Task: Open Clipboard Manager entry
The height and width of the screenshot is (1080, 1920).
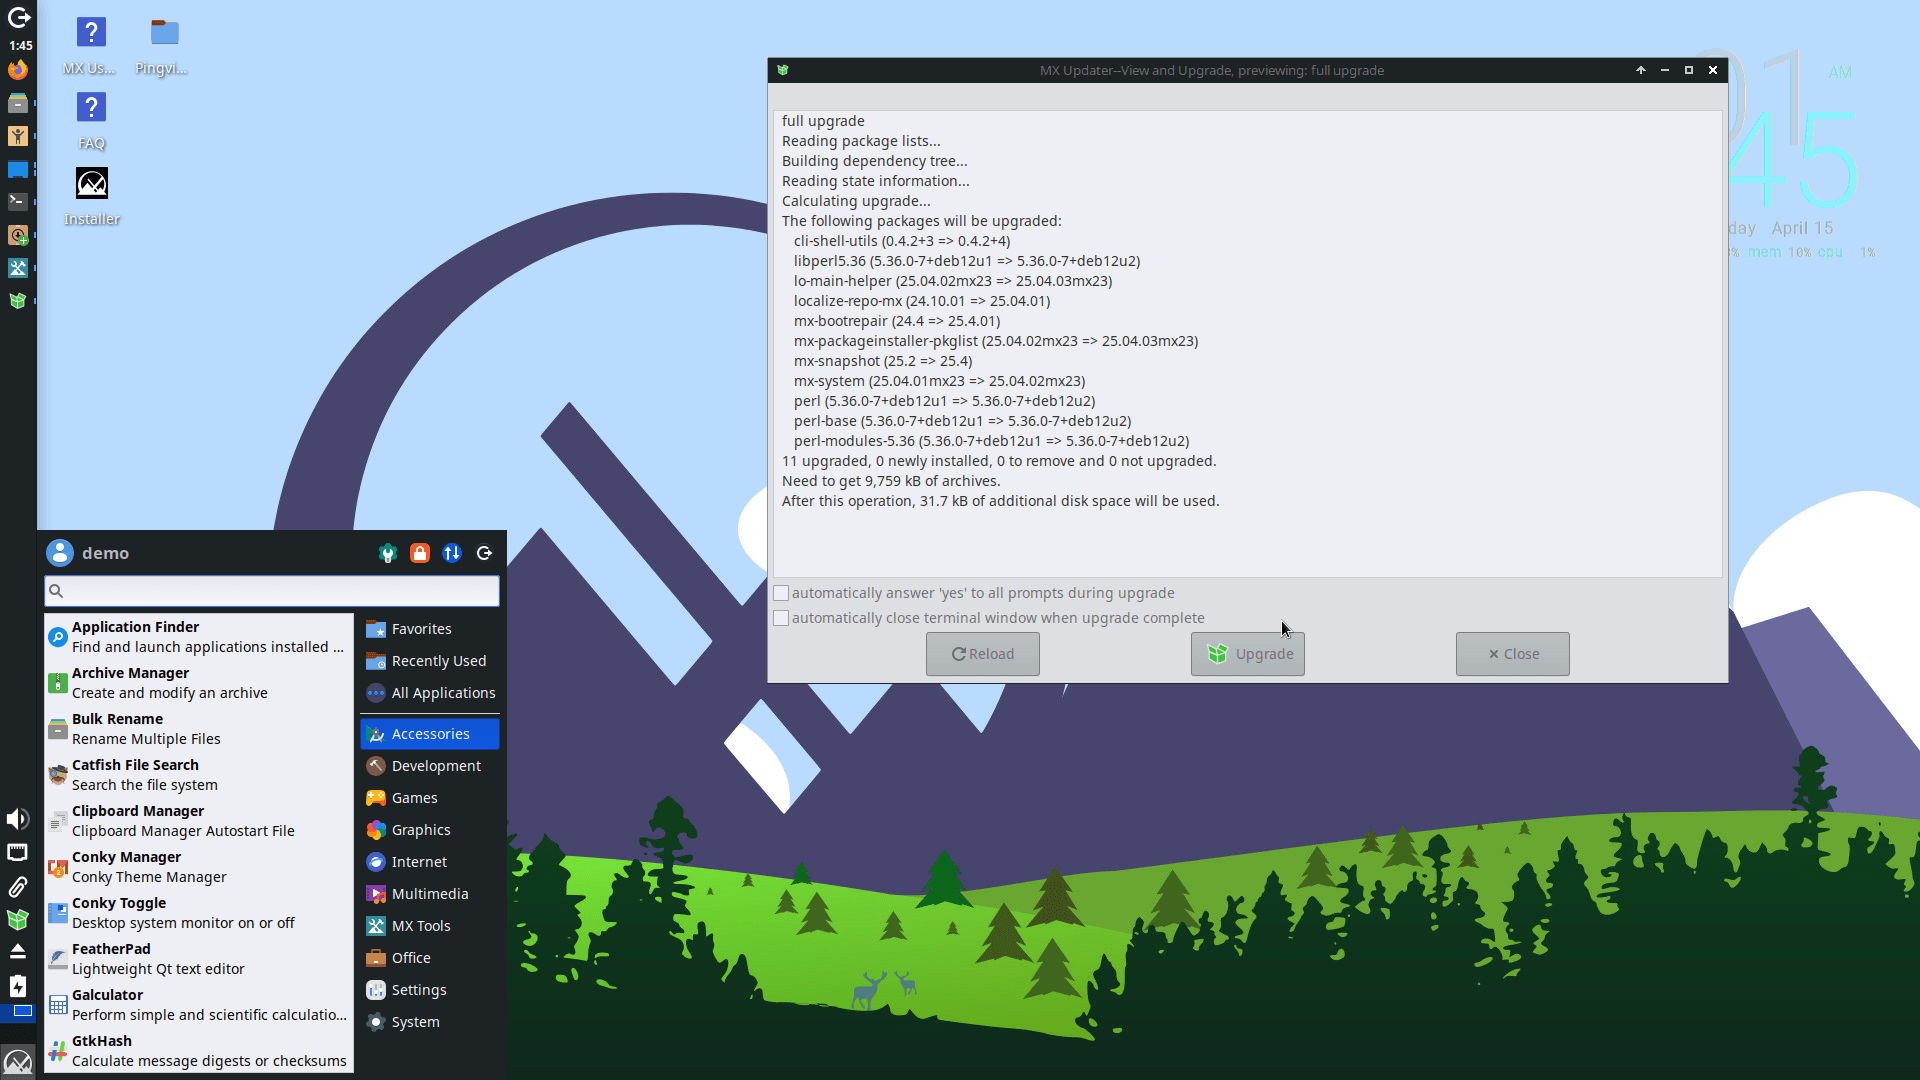Action: click(x=199, y=821)
